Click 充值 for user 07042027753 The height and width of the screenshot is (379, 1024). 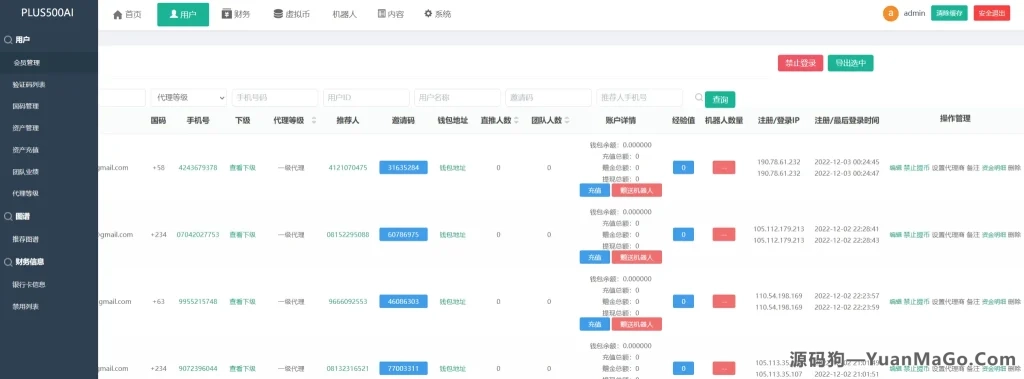pos(594,257)
